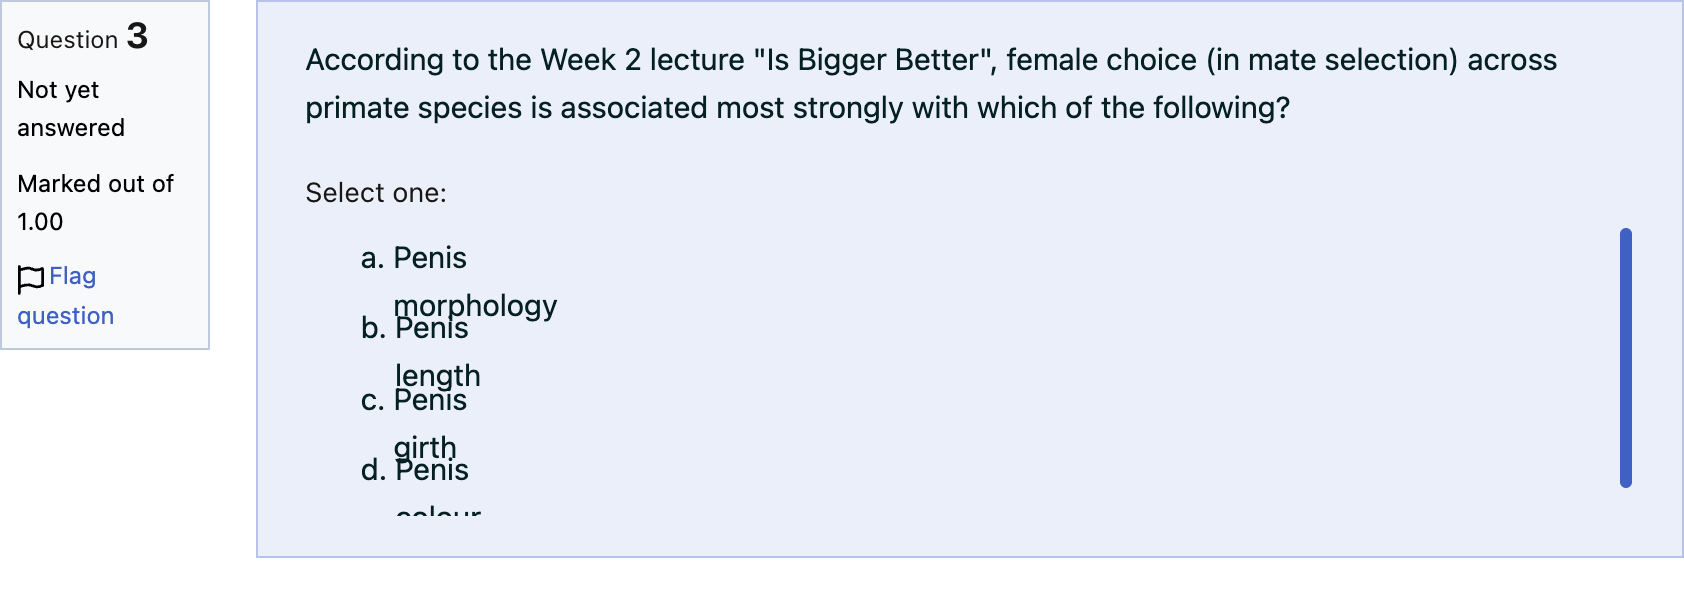Click the letter a. answer marker

coord(373,258)
